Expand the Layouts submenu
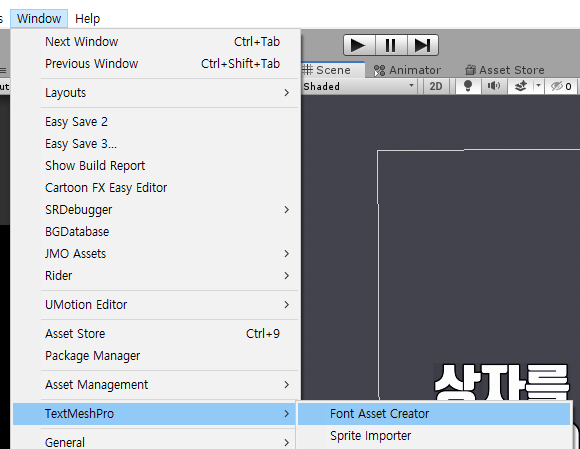This screenshot has width=580, height=449. 155,92
